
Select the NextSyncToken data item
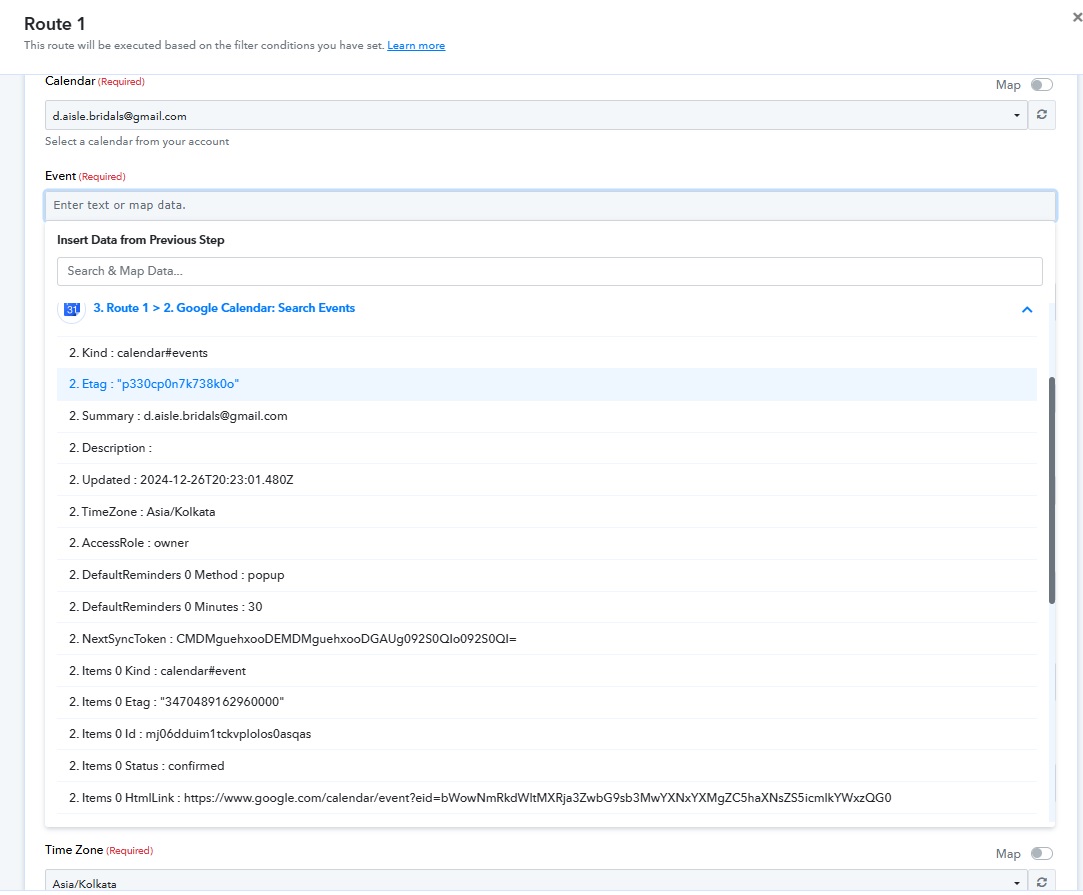pos(292,638)
